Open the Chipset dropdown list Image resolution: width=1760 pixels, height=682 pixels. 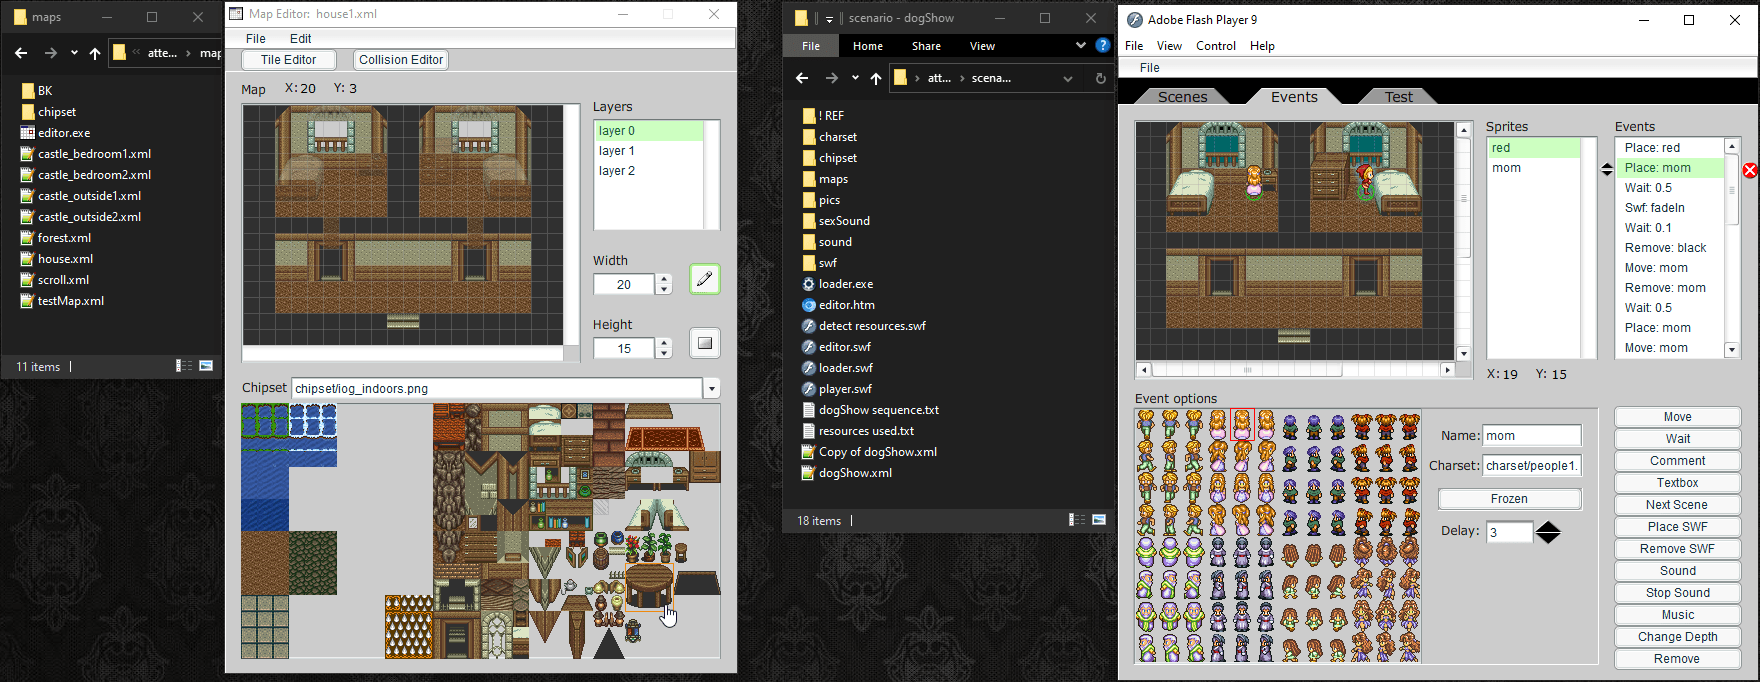tap(712, 388)
